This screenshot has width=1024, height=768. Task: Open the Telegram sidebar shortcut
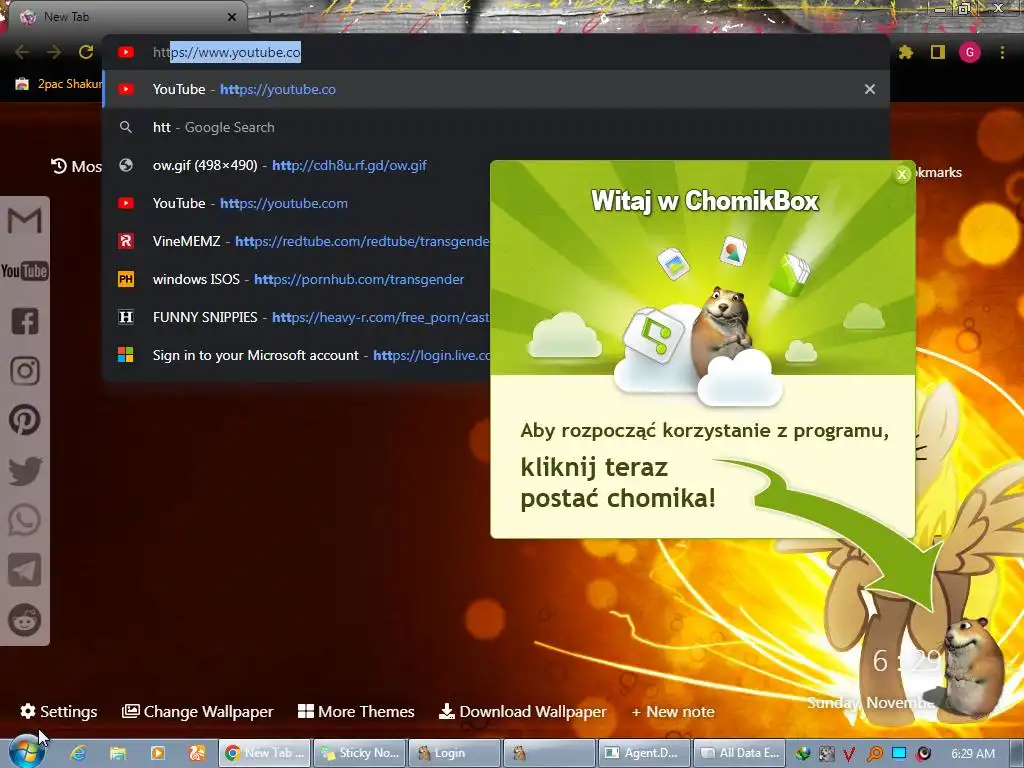(25, 570)
